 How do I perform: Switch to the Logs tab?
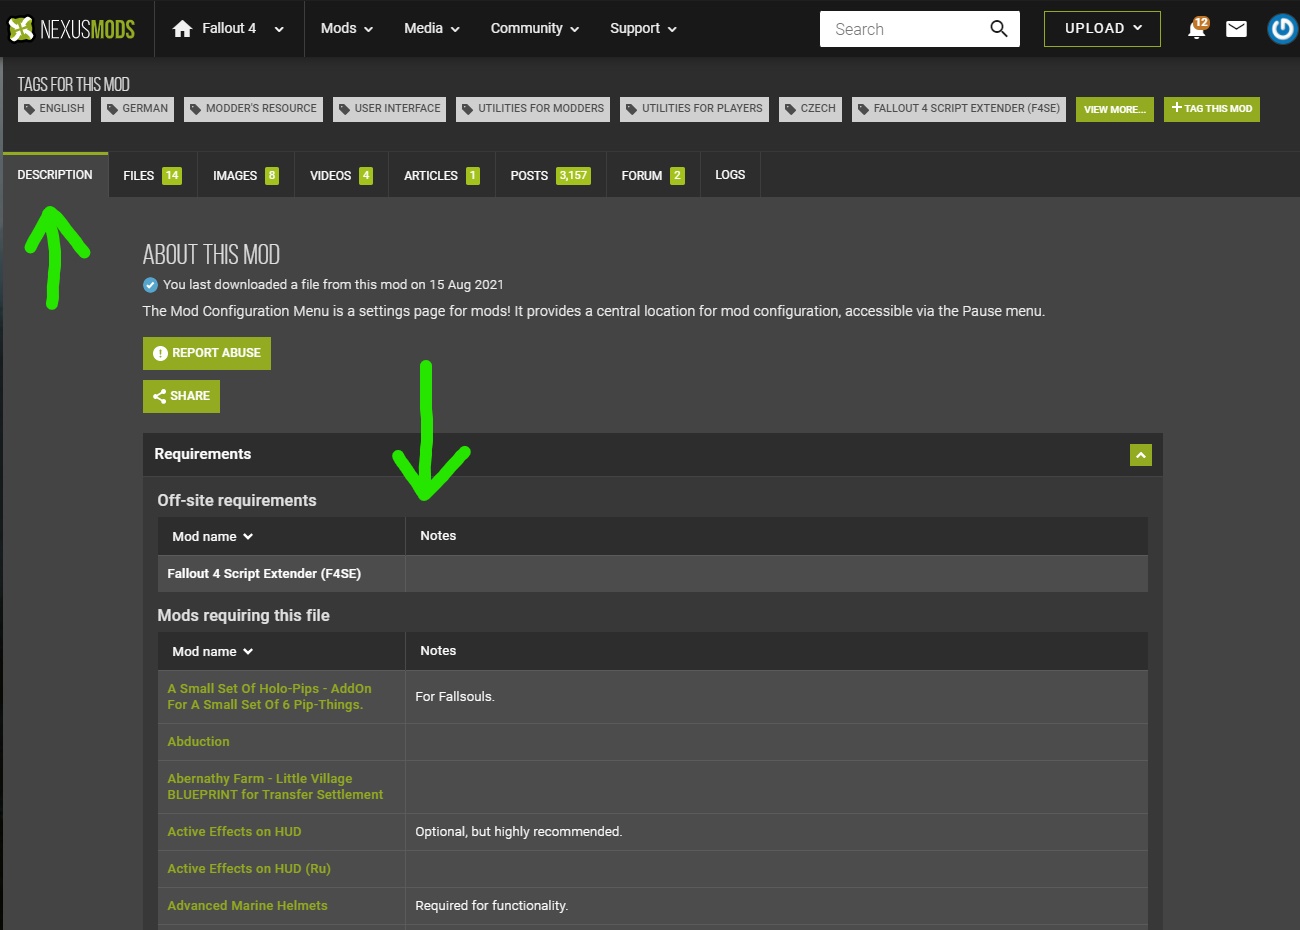(730, 175)
